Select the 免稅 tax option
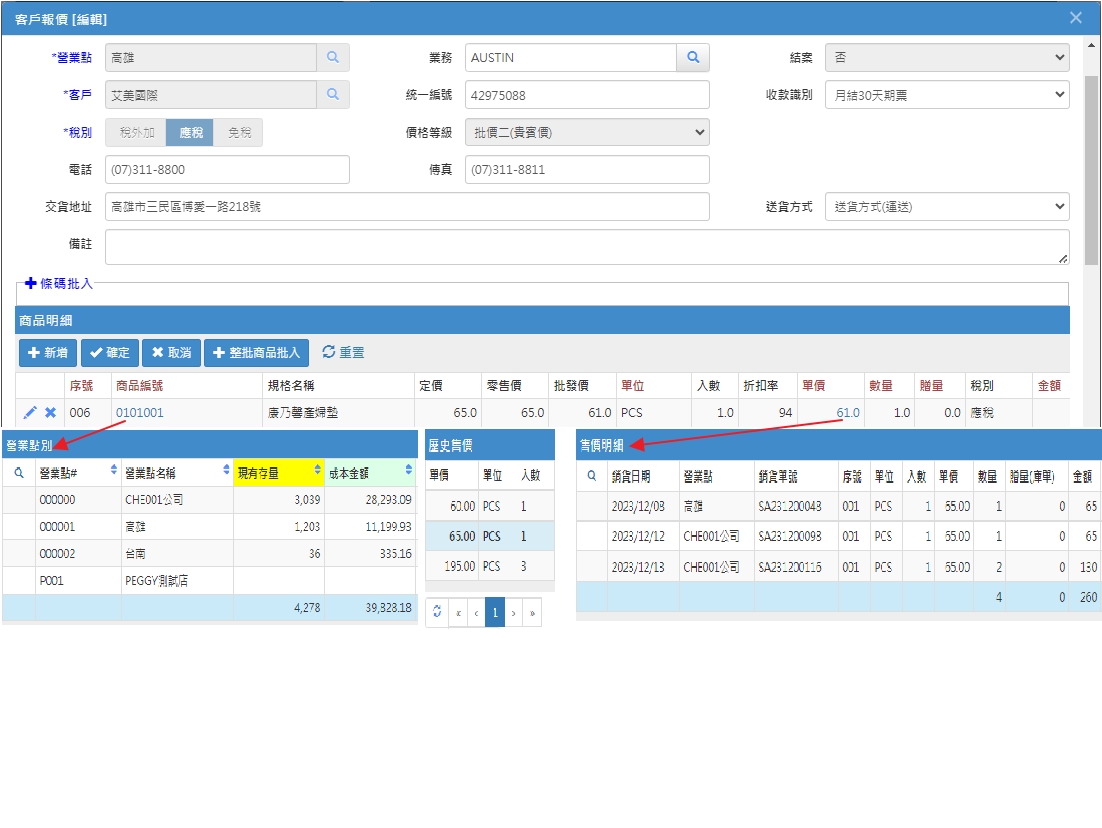1102x828 pixels. 239,132
